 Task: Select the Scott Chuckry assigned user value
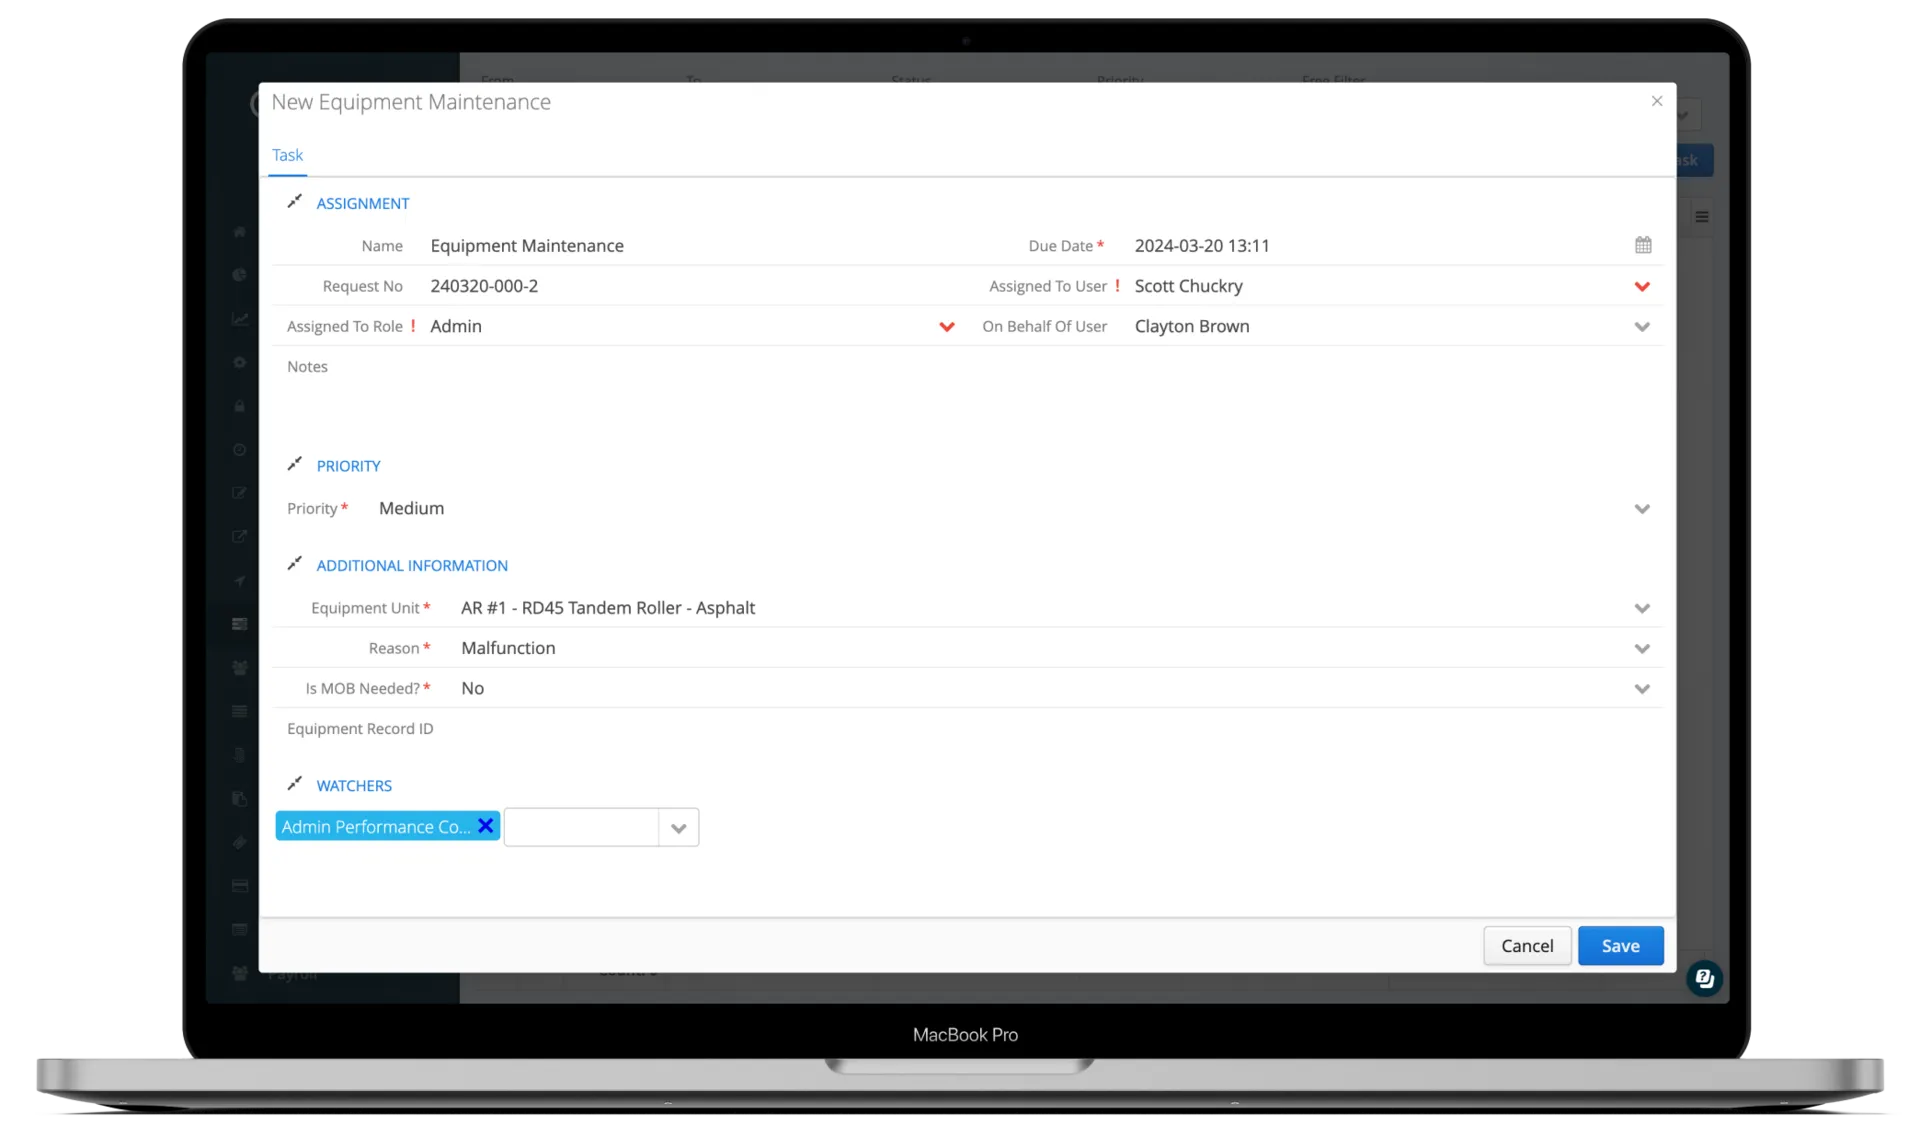[1188, 286]
